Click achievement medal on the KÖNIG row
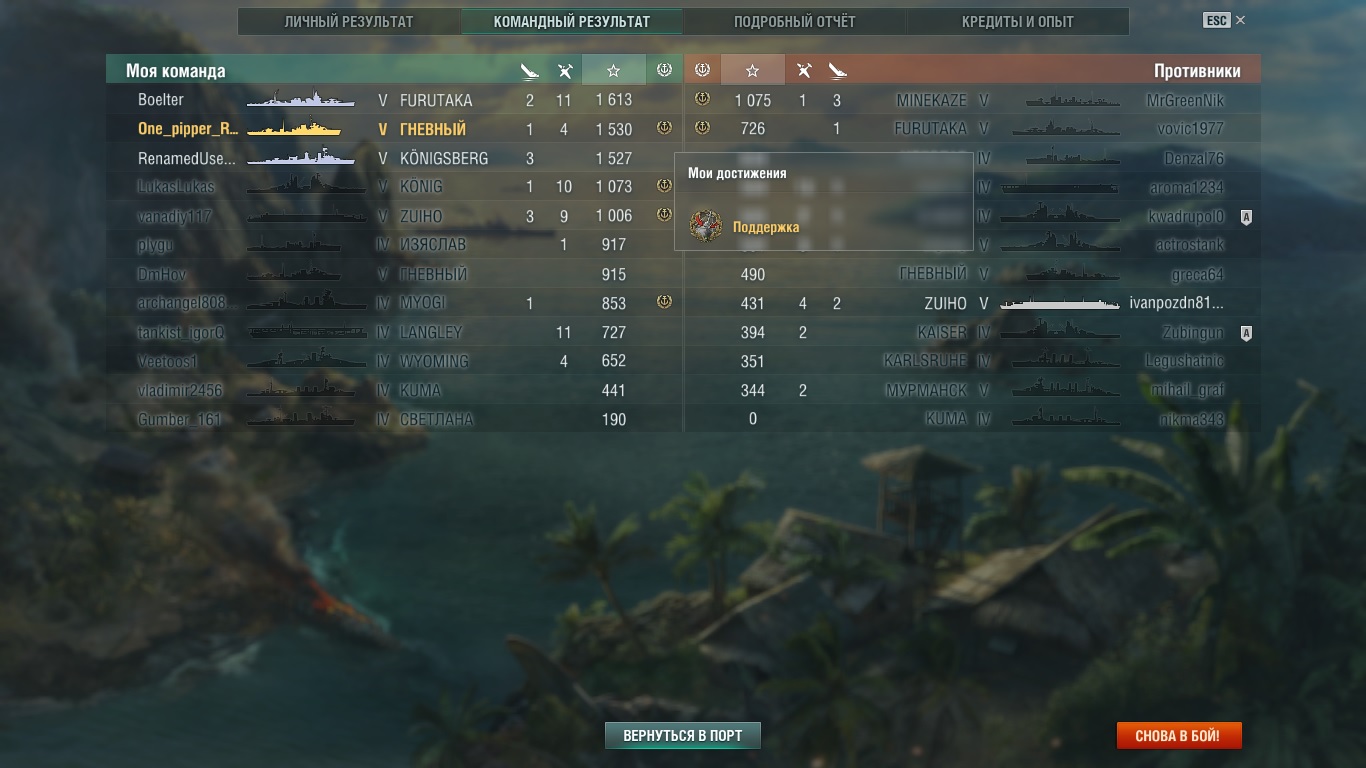 (664, 186)
